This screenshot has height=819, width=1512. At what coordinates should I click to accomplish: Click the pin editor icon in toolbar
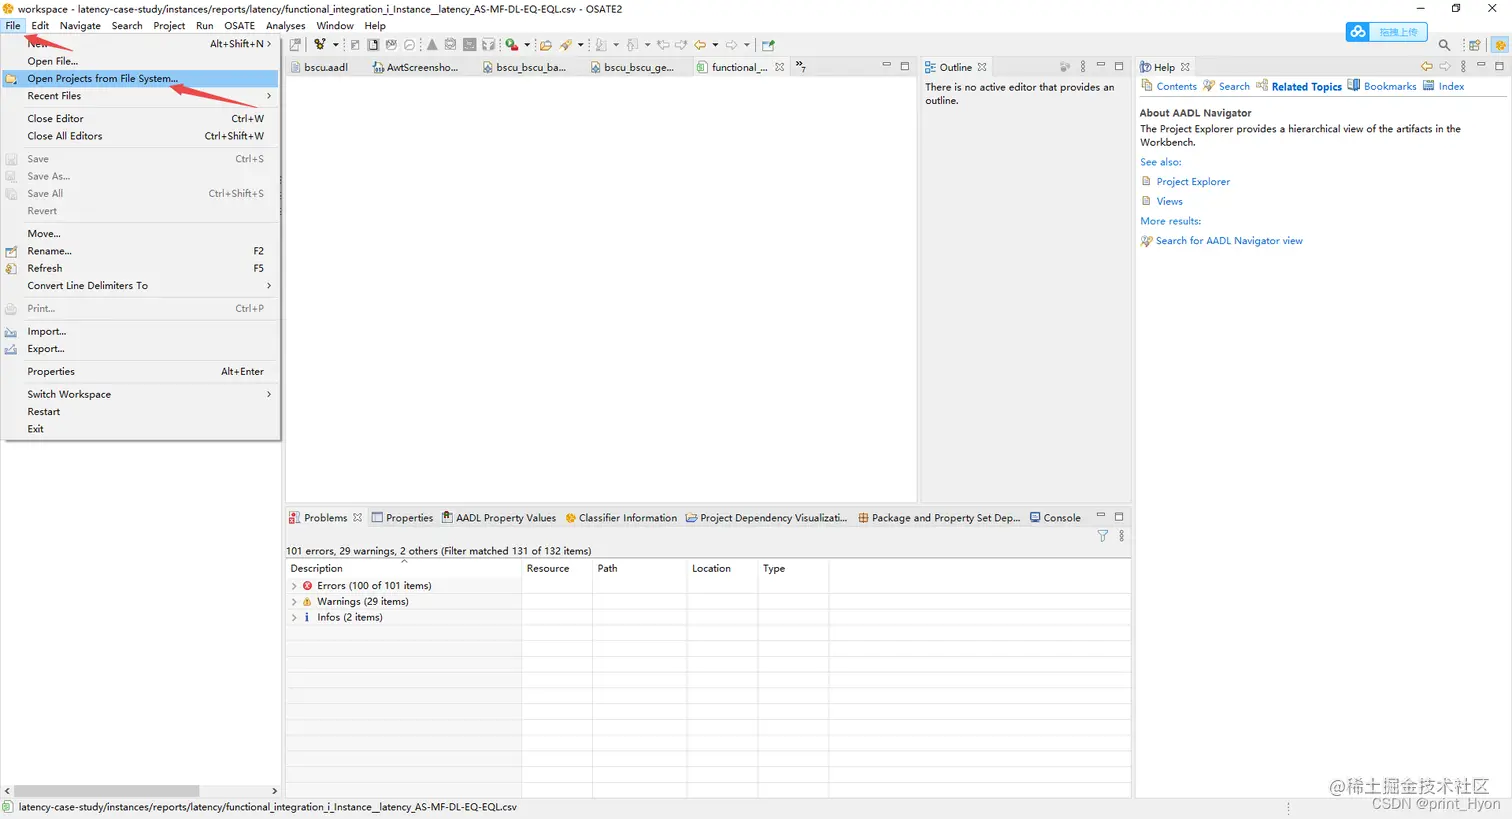point(768,45)
